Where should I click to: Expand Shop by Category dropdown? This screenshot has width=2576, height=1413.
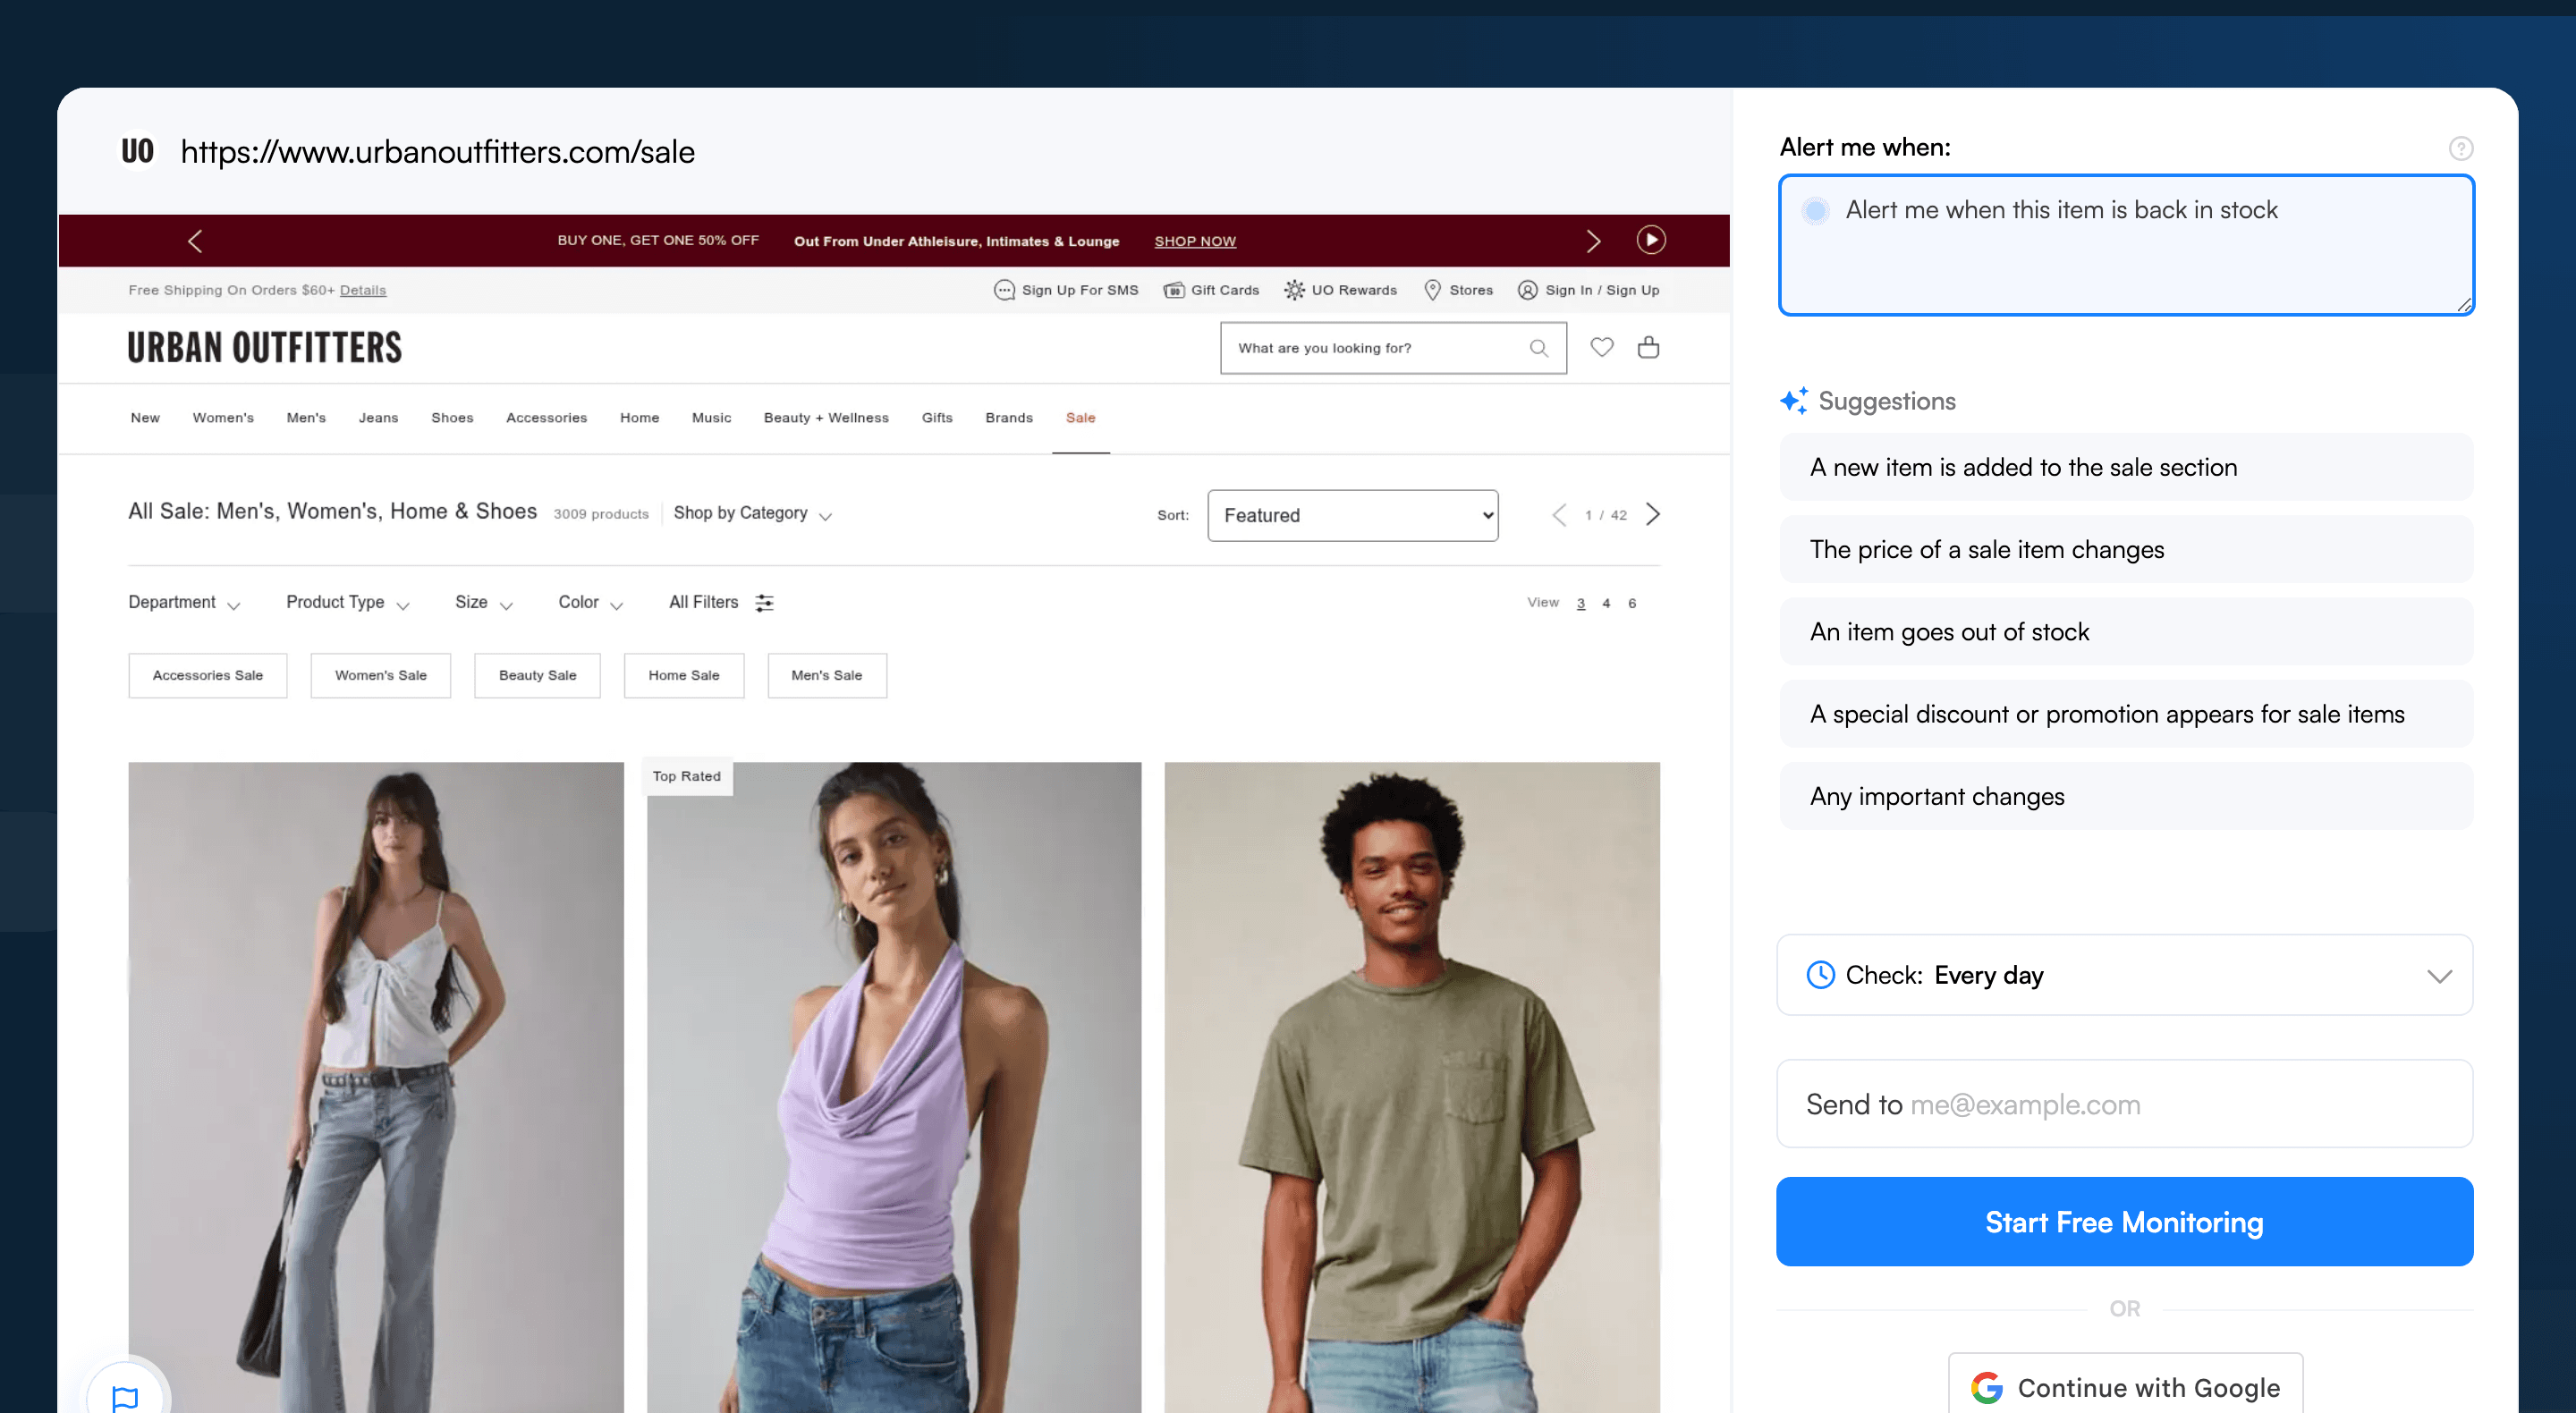point(752,514)
